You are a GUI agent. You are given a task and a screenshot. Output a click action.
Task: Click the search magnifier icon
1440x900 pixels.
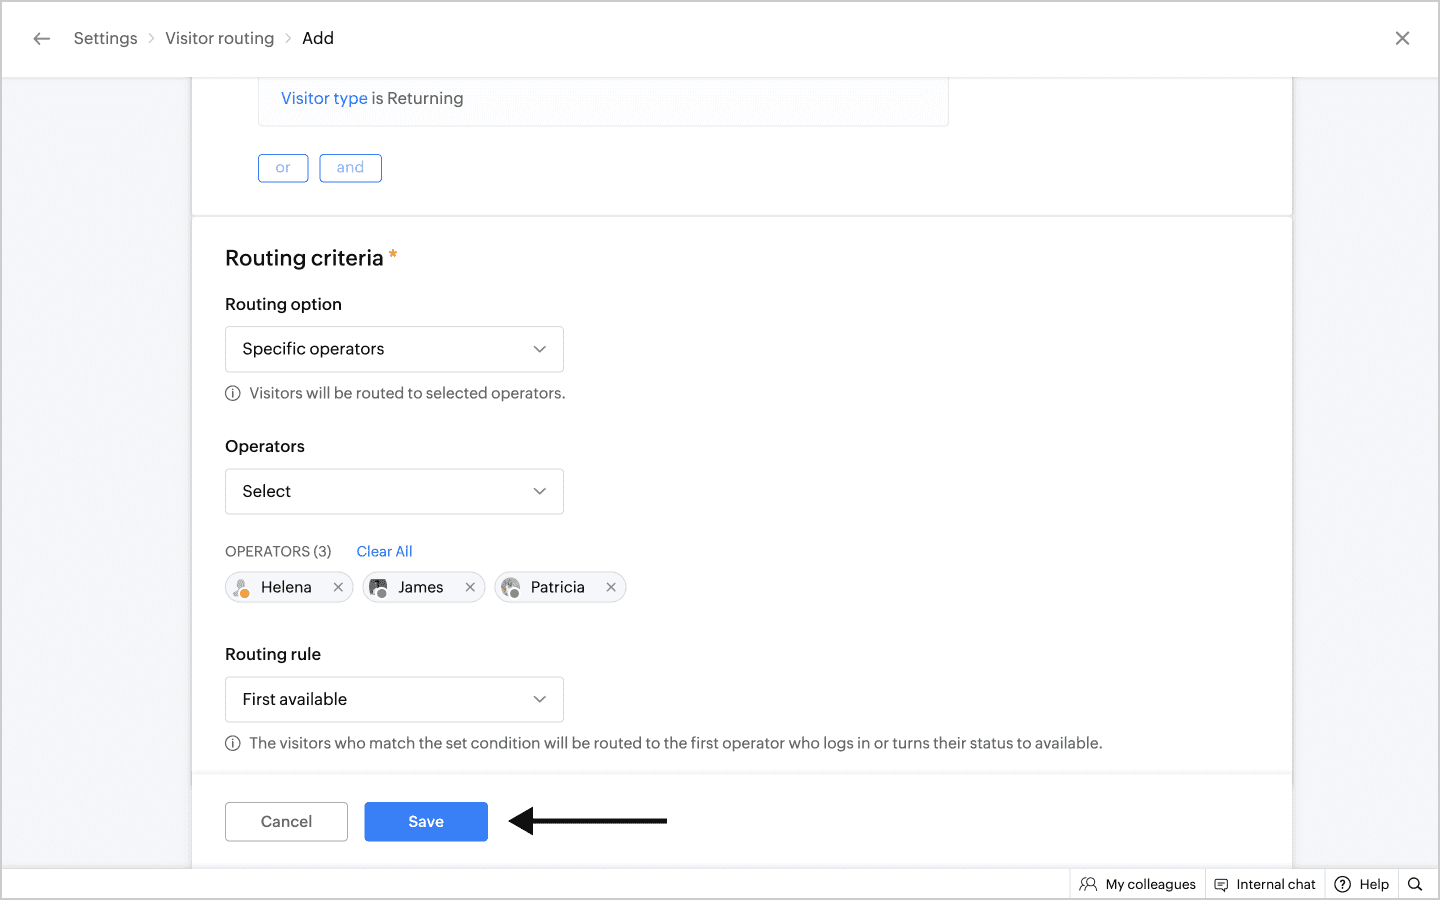point(1415,884)
